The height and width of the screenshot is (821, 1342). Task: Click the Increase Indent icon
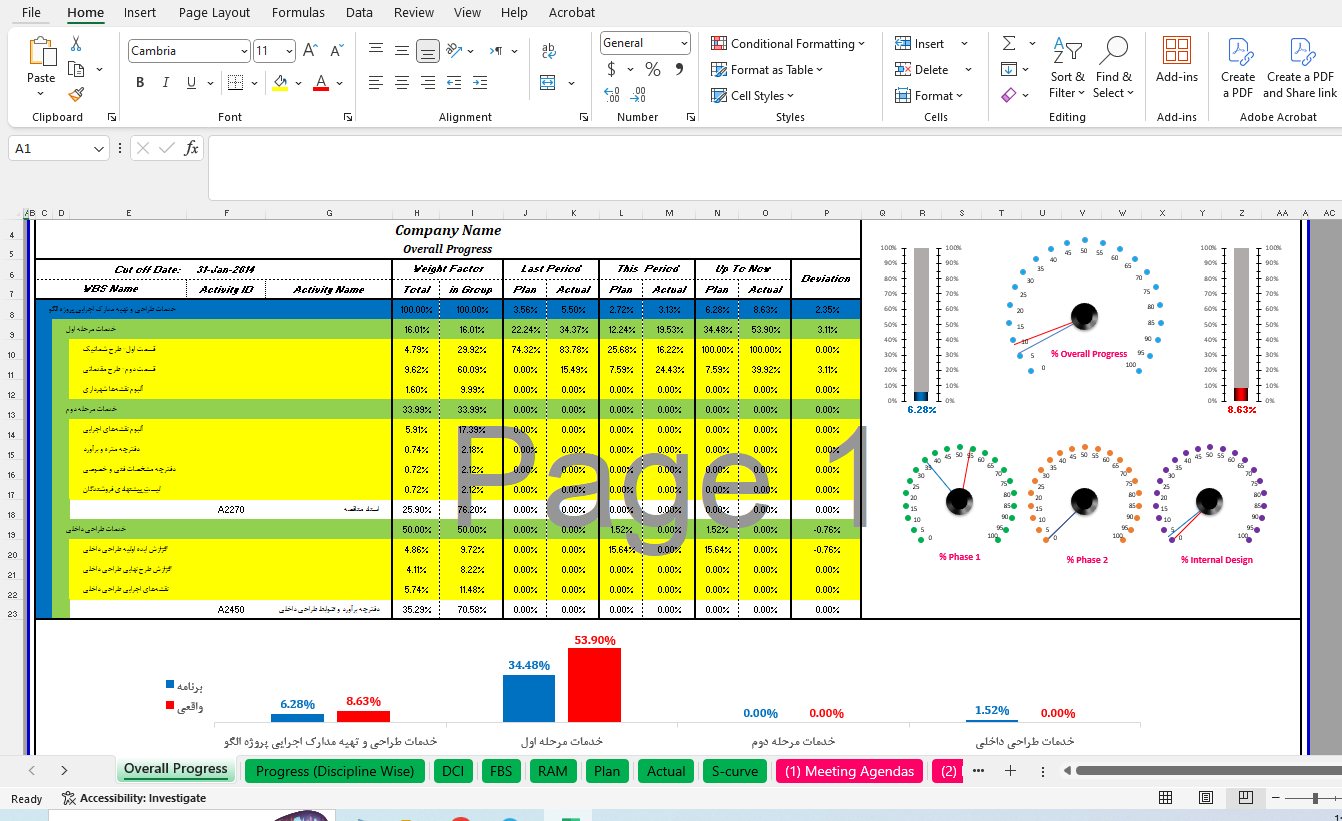click(x=479, y=82)
